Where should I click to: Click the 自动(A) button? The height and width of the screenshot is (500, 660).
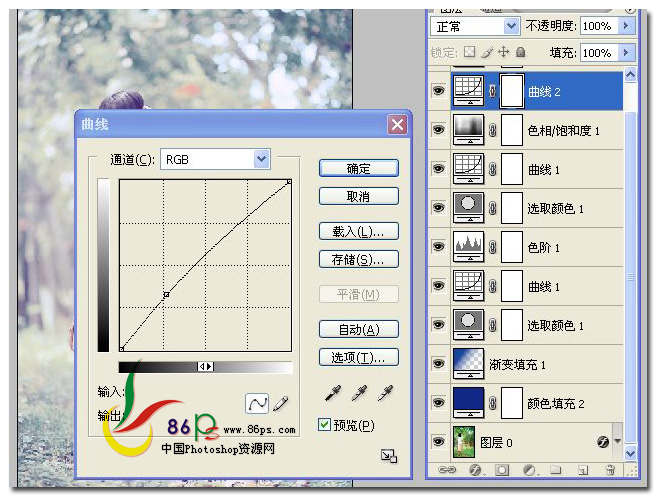(359, 329)
